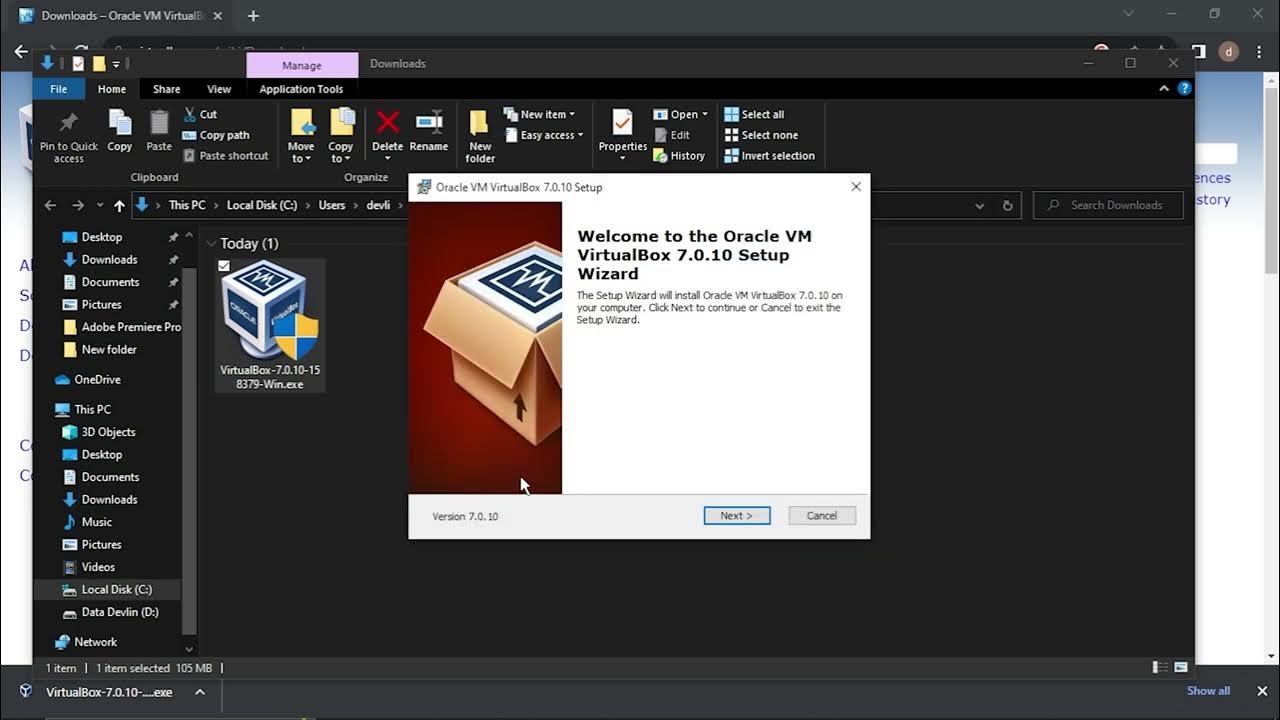Create a New folder from ribbon
Image resolution: width=1280 pixels, height=720 pixels.
(x=480, y=136)
